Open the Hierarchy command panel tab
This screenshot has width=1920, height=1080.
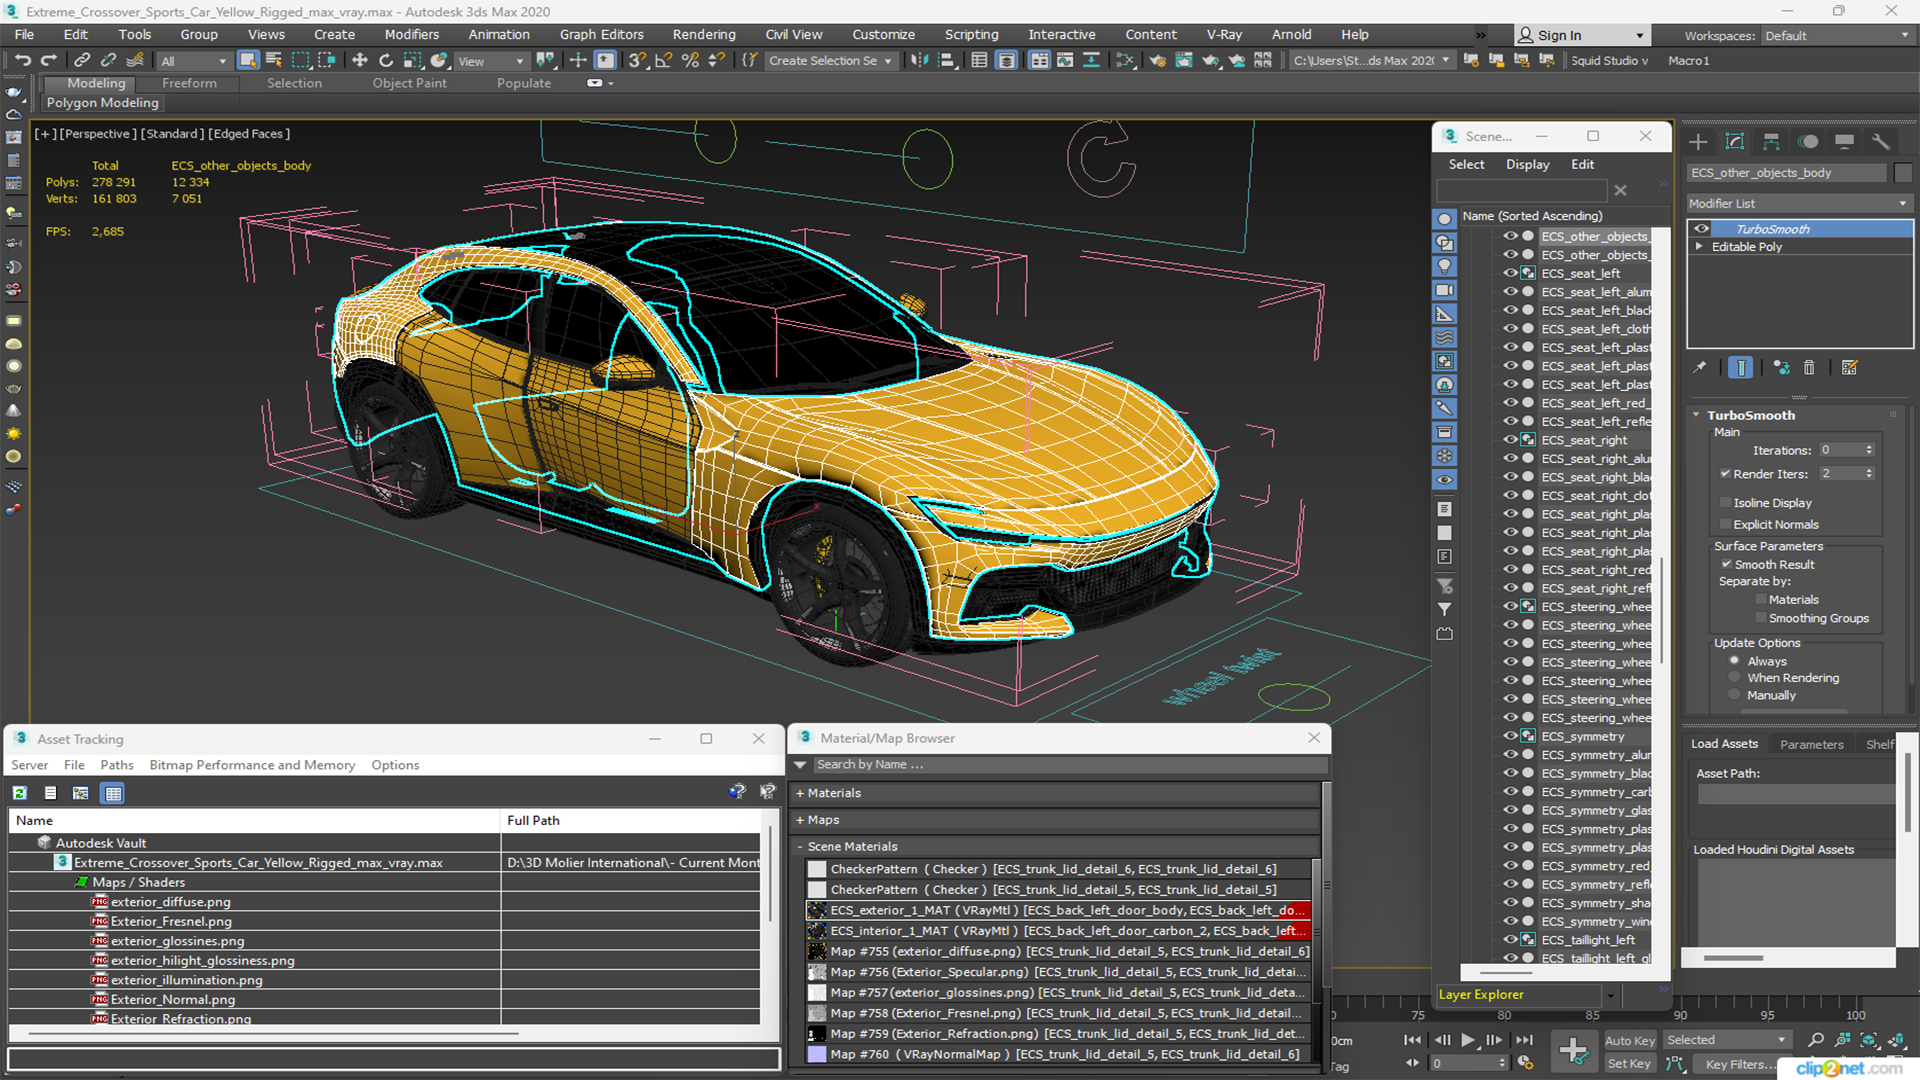coord(1771,142)
